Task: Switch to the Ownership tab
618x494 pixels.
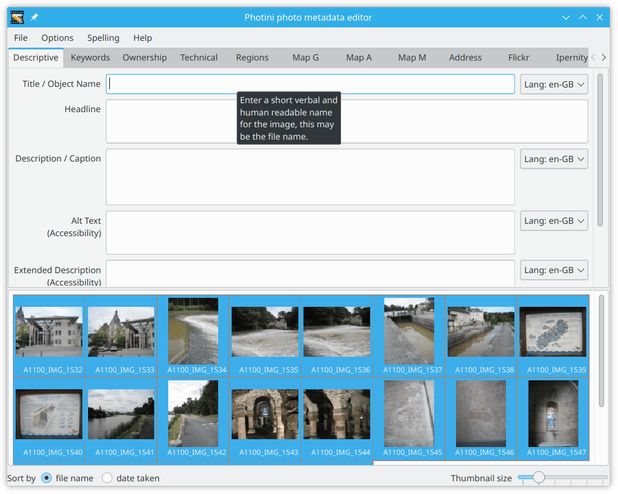Action: pos(144,58)
